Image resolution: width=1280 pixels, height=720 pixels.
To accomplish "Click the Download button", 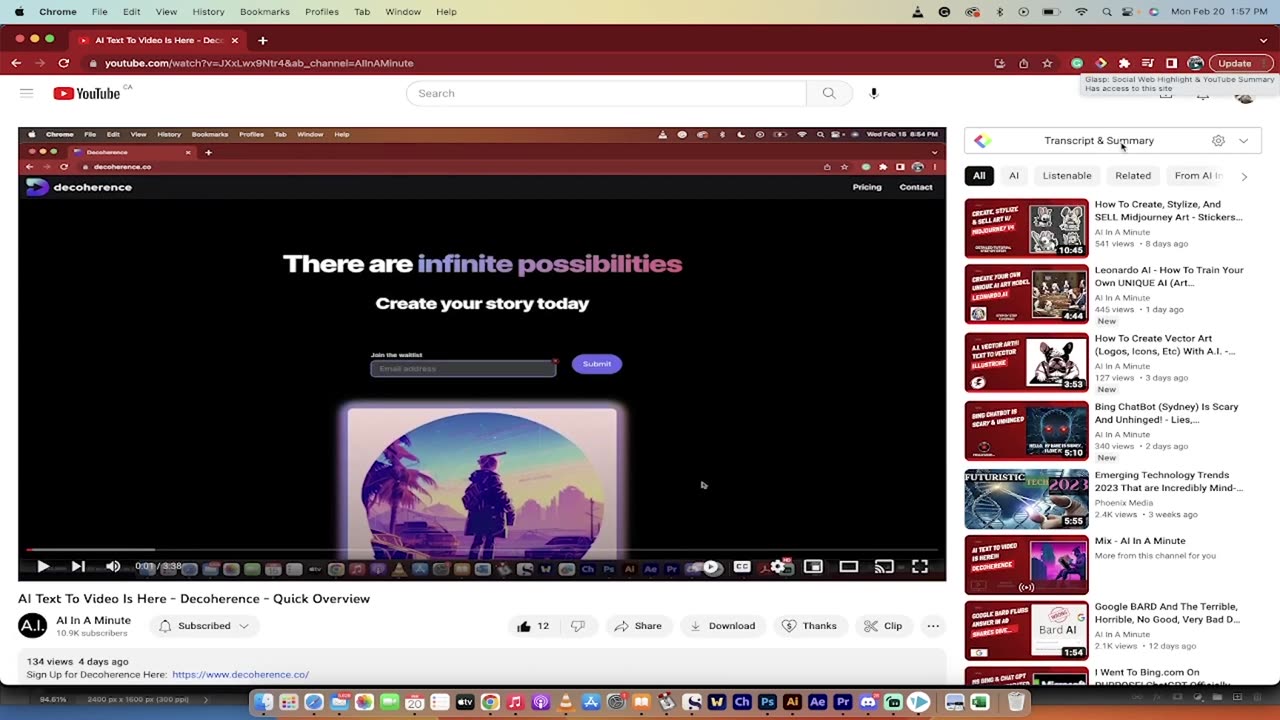I will tap(722, 626).
